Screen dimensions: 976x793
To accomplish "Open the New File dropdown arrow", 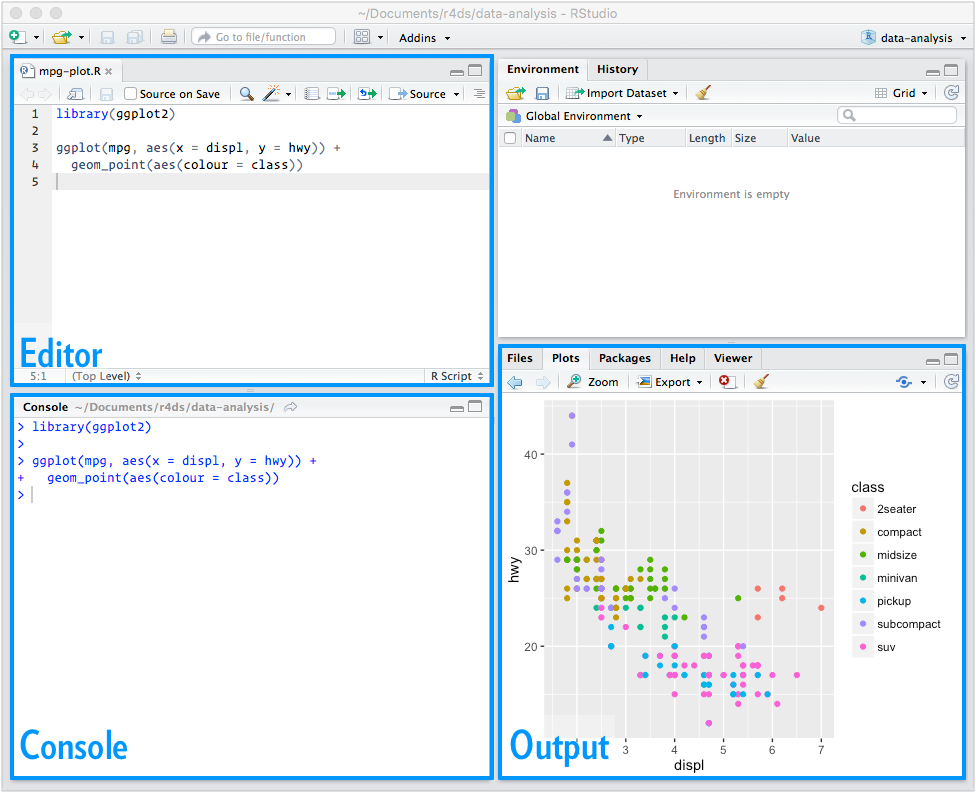I will point(36,38).
